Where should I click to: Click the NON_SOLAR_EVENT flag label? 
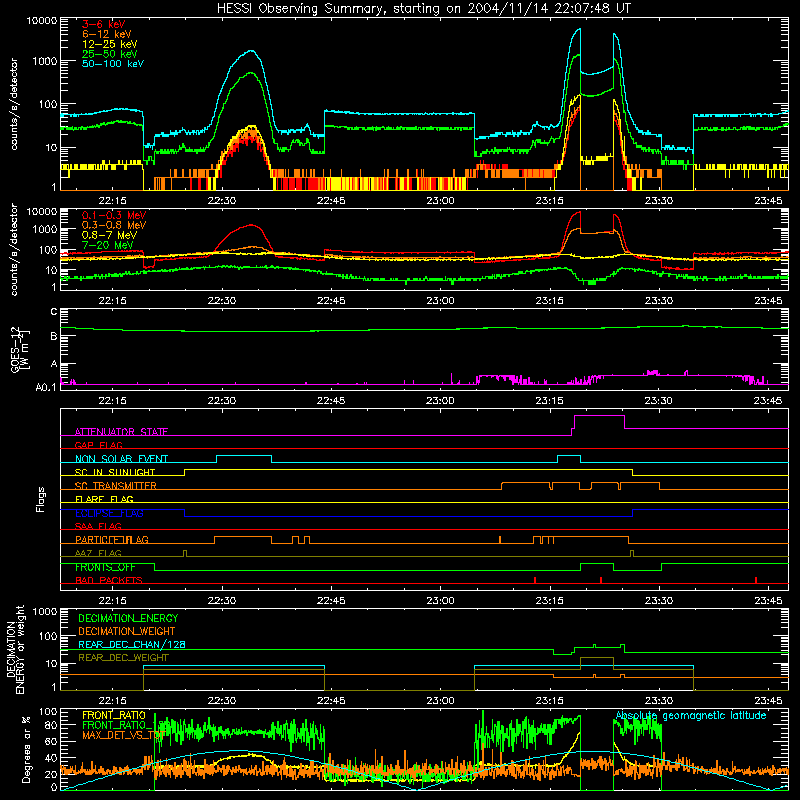121,459
